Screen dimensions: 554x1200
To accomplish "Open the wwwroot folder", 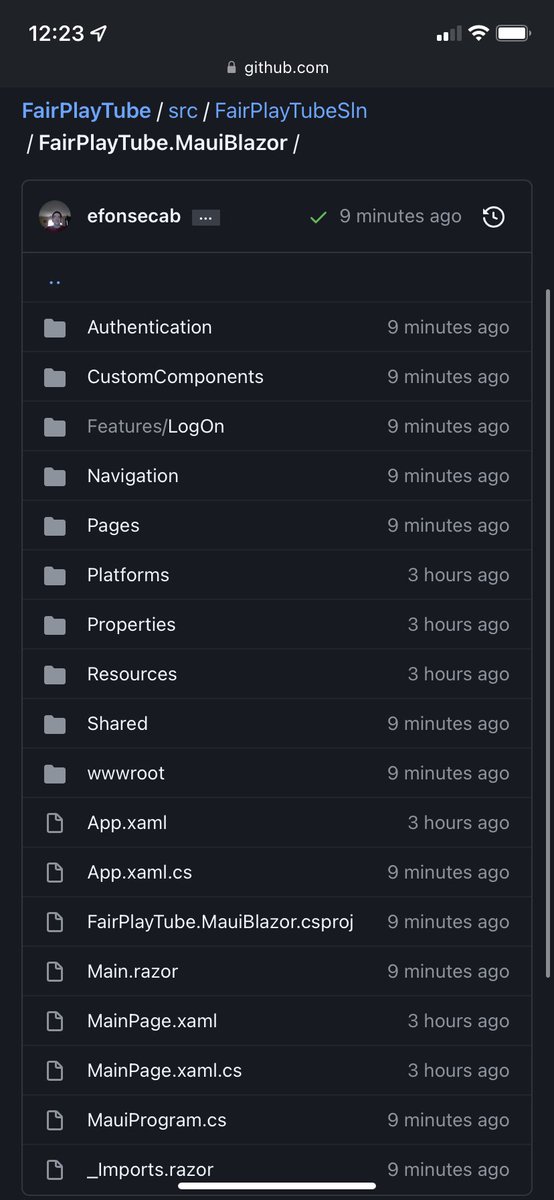I will tap(126, 773).
